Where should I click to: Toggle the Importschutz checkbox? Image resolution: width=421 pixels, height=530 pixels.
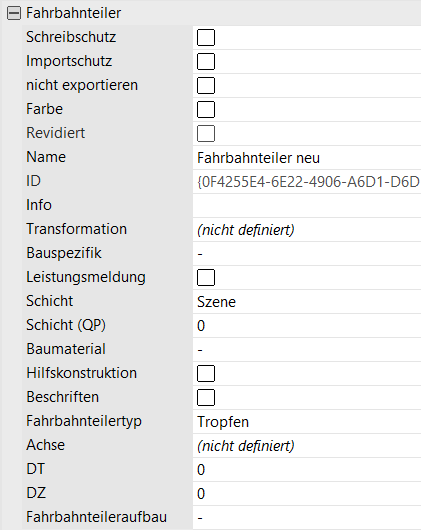(206, 61)
